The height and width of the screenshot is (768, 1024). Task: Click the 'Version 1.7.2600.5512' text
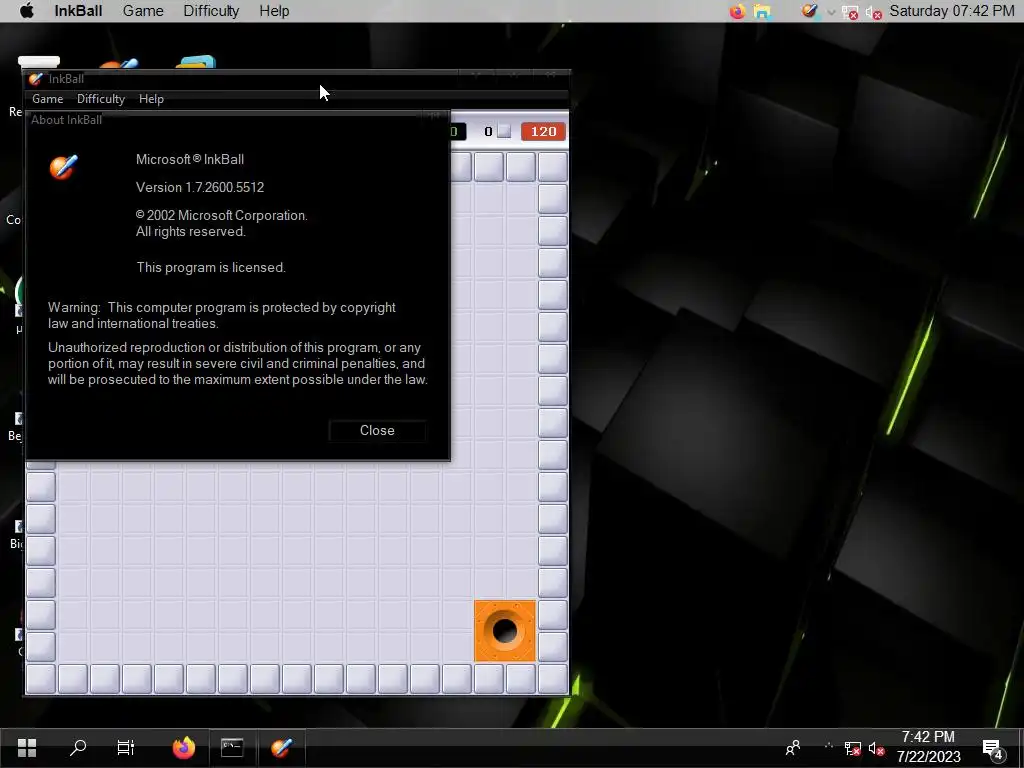200,187
